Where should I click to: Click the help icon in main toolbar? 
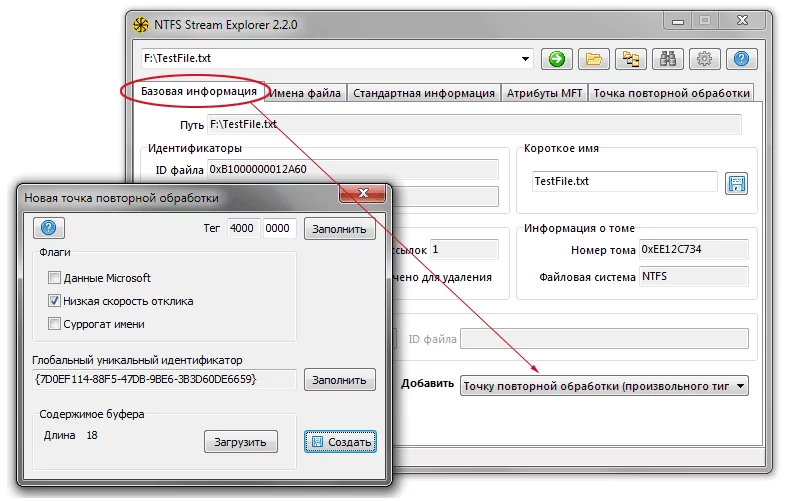[741, 59]
